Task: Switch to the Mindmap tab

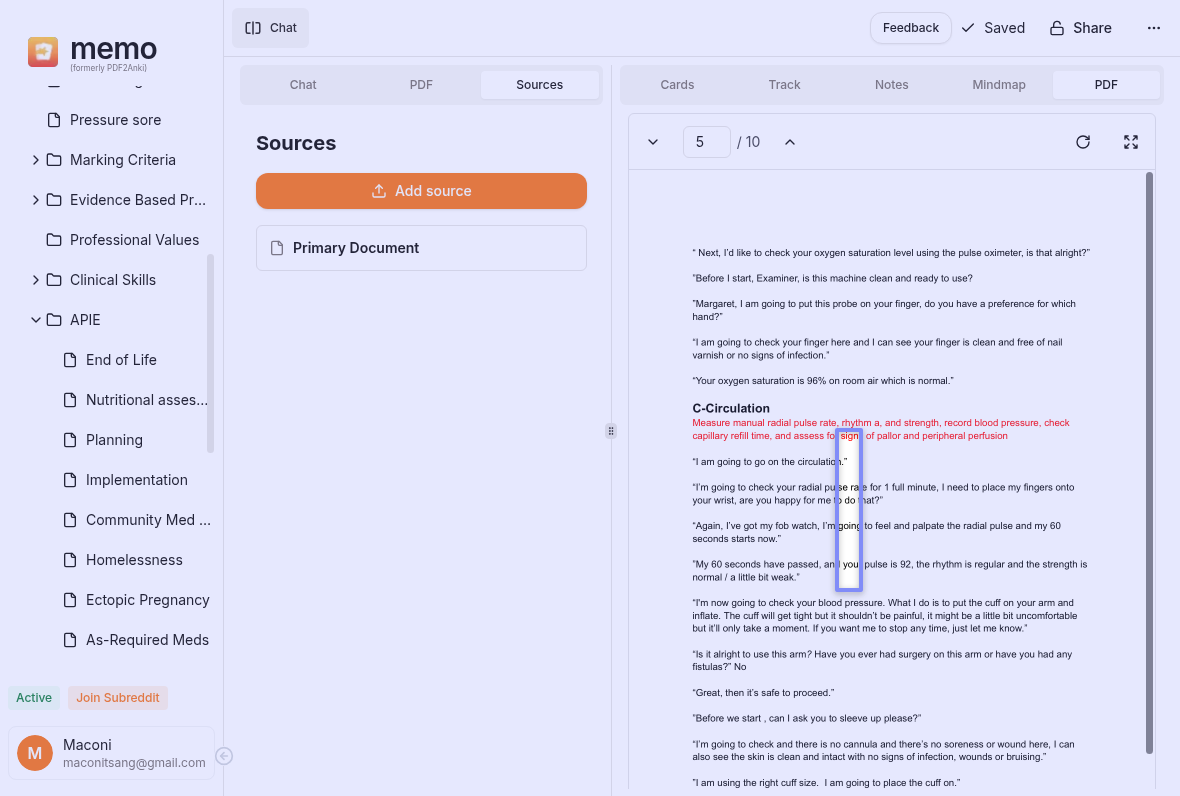Action: (998, 85)
